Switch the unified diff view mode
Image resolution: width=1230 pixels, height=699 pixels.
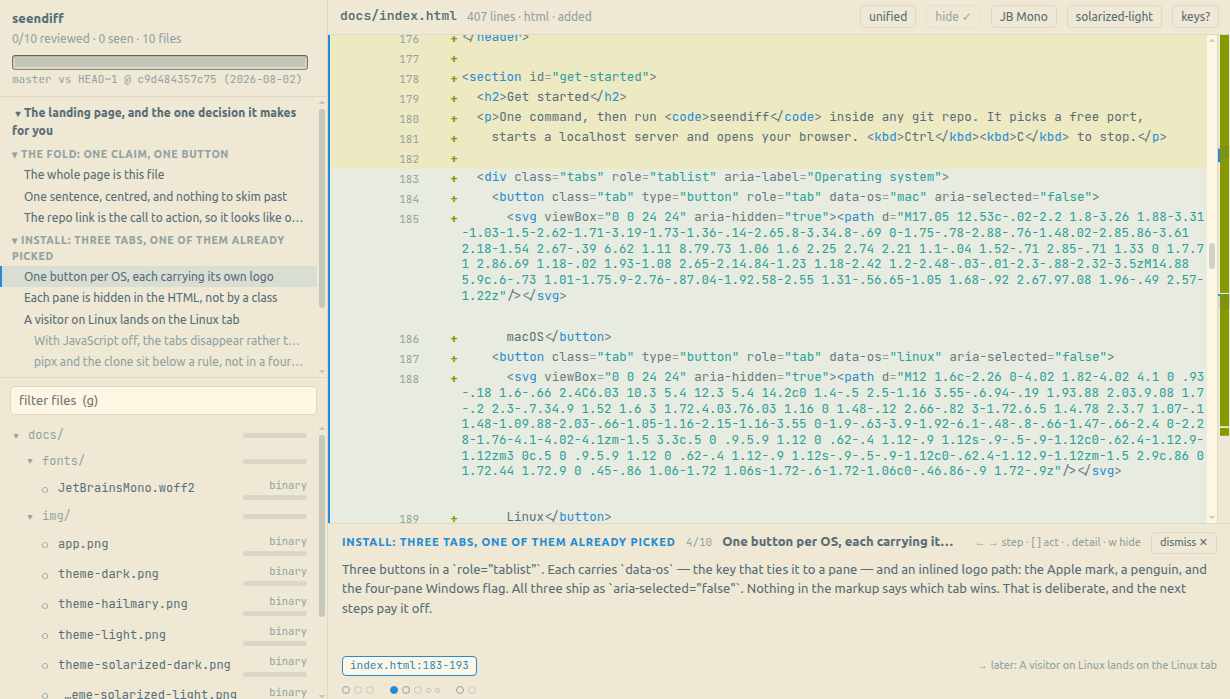(x=888, y=16)
